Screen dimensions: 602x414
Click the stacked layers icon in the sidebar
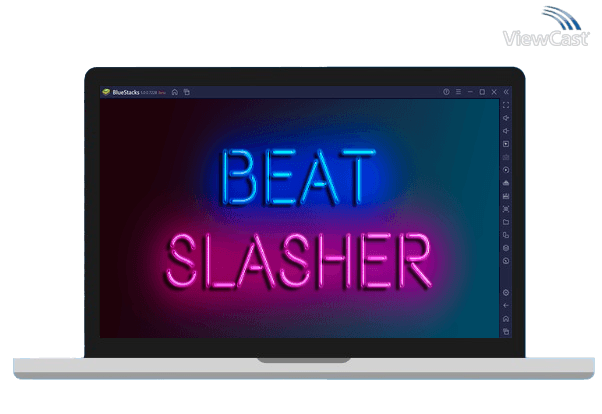click(506, 248)
